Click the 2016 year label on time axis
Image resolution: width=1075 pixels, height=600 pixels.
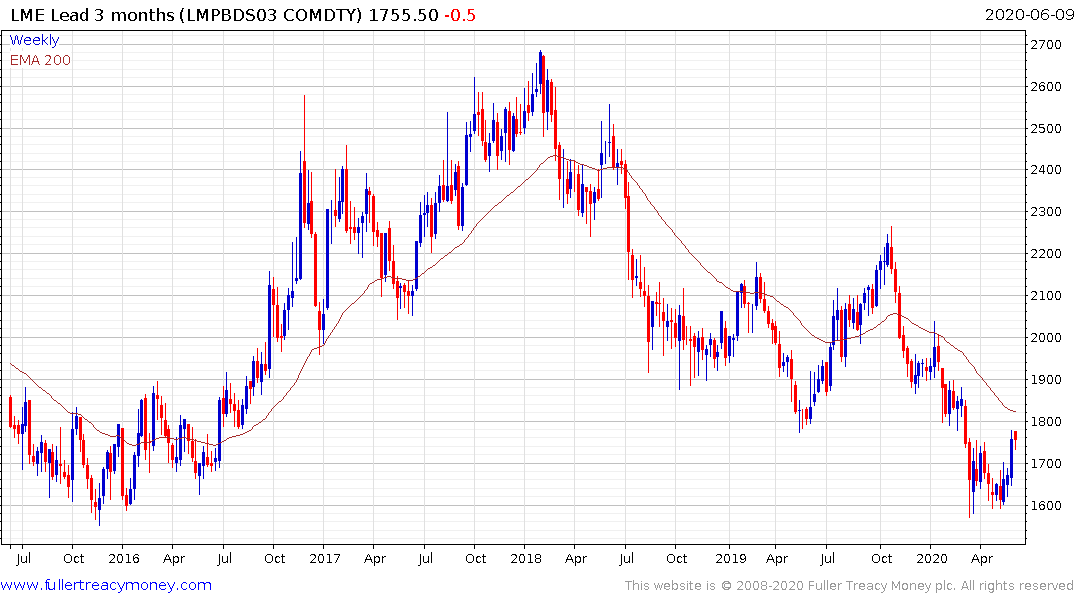[x=123, y=558]
